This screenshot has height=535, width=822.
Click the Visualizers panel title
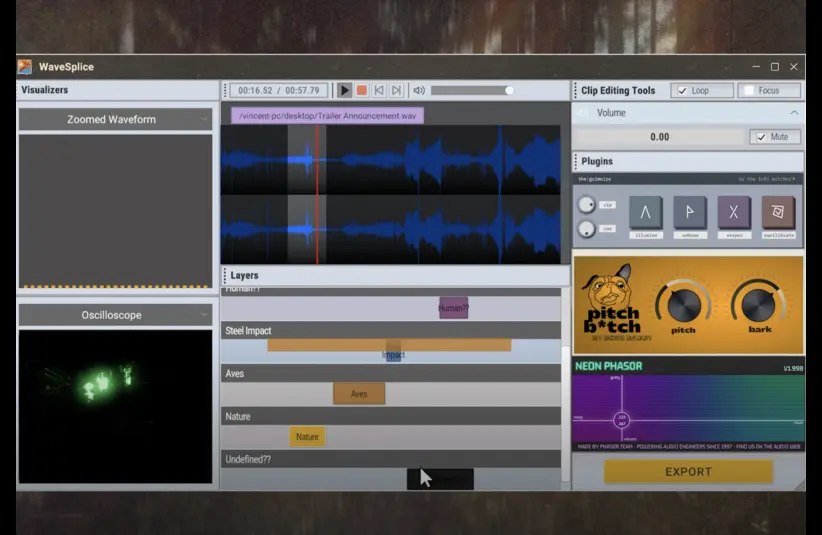[45, 90]
